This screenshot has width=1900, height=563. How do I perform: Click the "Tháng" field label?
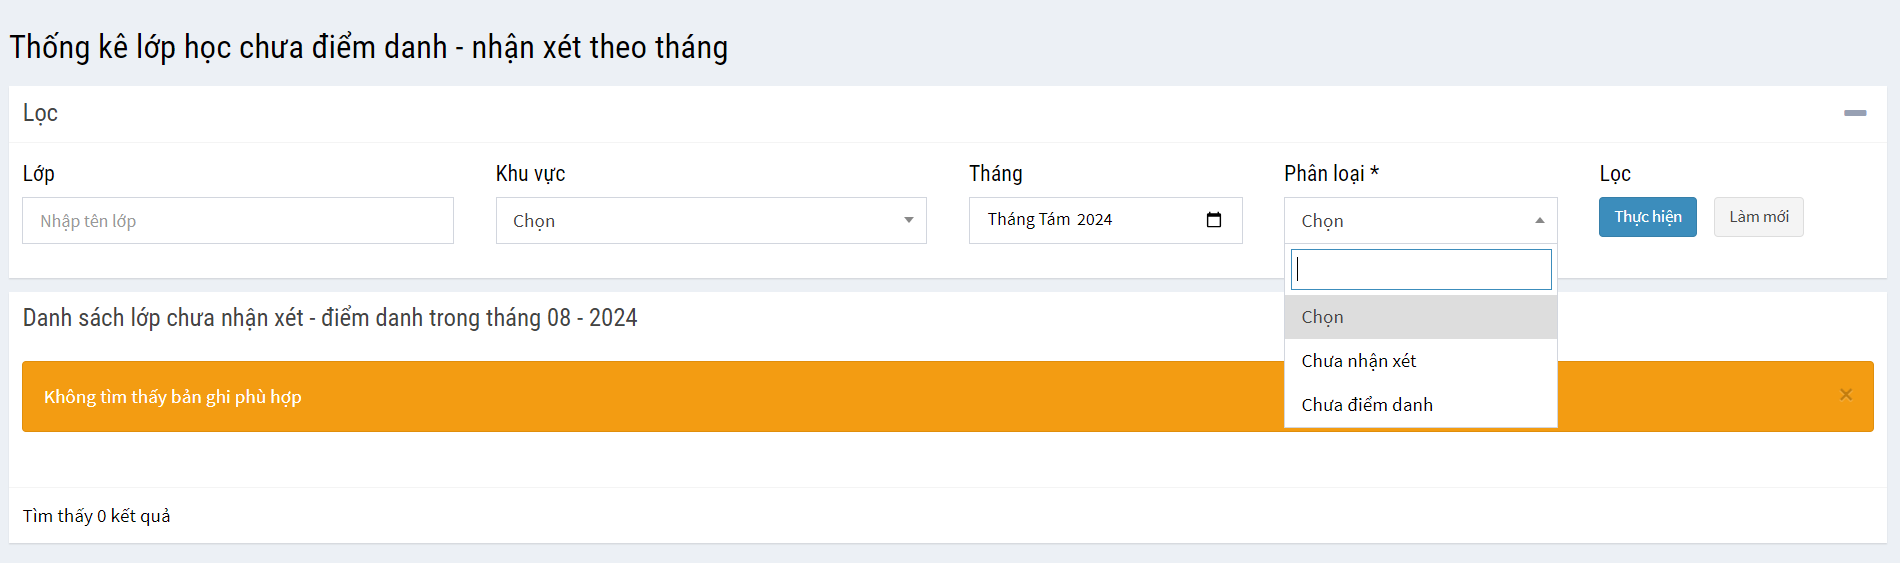[995, 173]
